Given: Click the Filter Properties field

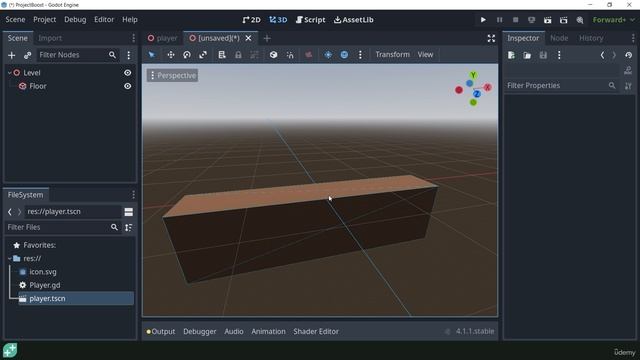Looking at the screenshot, I should (x=562, y=85).
